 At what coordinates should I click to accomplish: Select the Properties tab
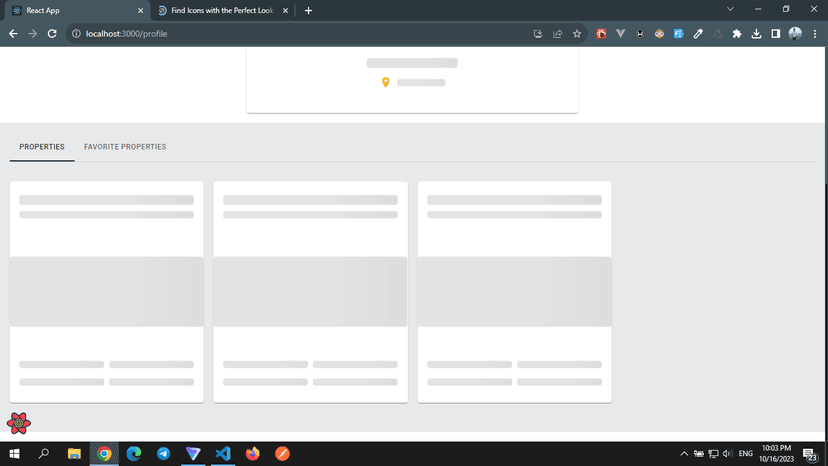tap(42, 147)
